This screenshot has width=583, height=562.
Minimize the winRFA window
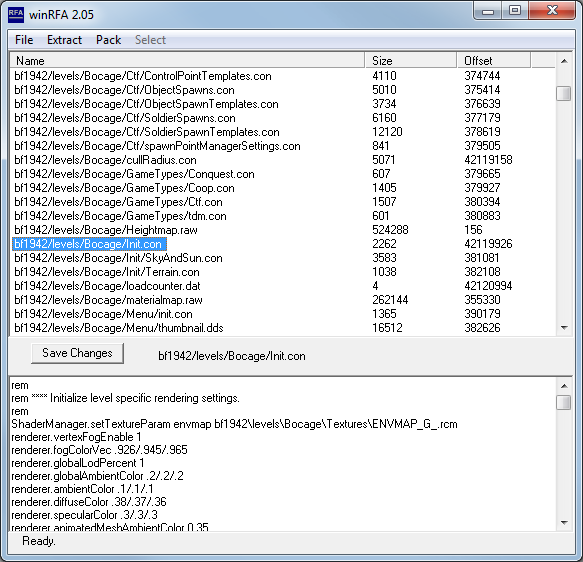(488, 11)
